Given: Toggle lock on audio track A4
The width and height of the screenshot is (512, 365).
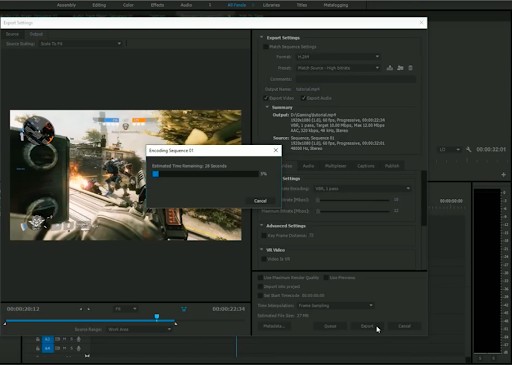Looking at the screenshot, I should pos(38,348).
